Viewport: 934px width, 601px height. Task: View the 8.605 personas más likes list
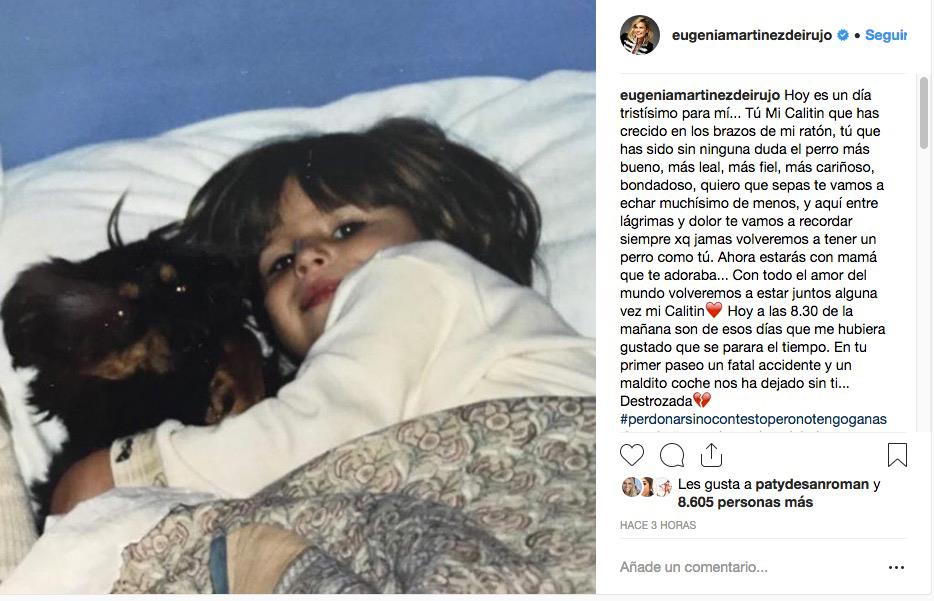(x=745, y=502)
